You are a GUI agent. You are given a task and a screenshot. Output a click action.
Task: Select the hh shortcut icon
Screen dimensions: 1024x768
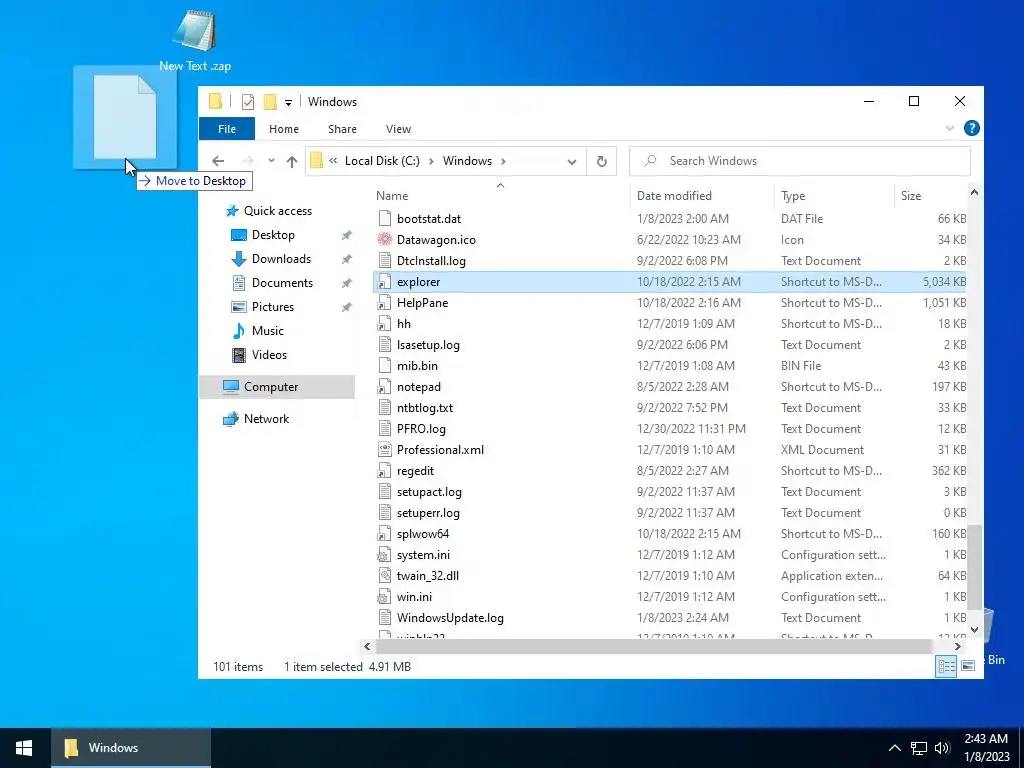(385, 324)
